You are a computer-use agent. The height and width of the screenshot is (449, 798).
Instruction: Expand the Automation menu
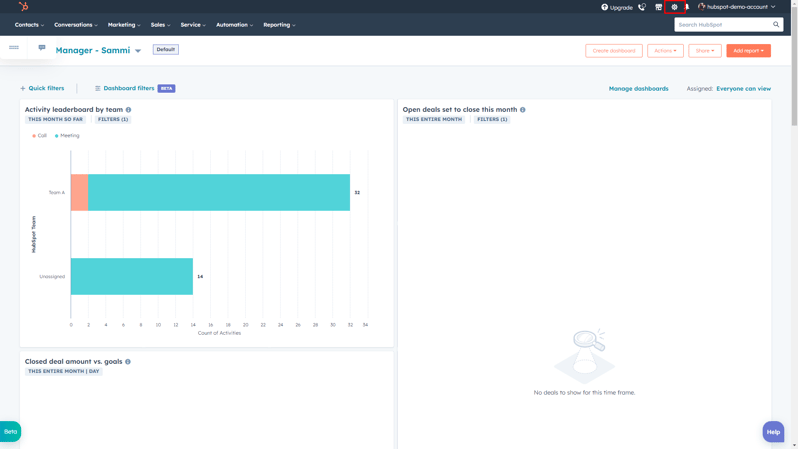click(234, 24)
